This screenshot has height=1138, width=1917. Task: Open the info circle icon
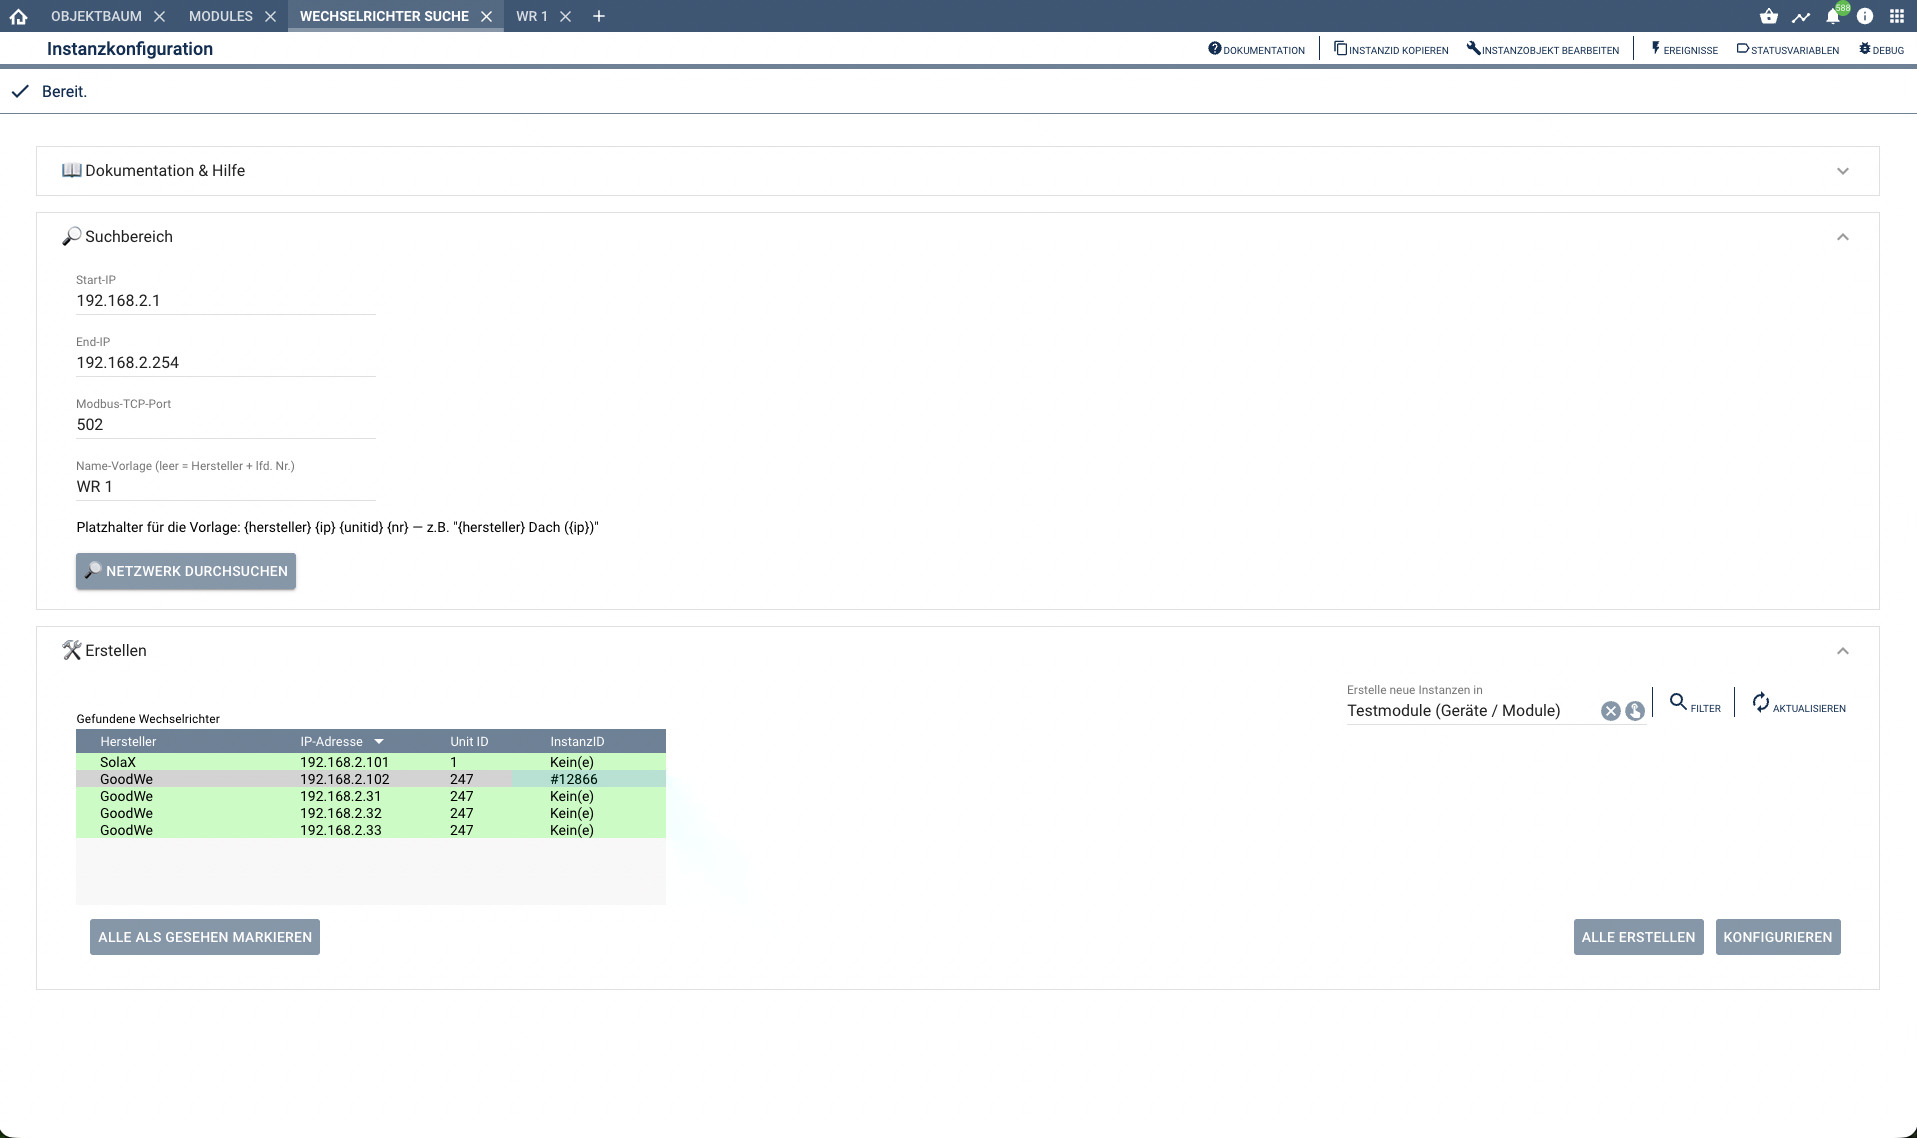pyautogui.click(x=1865, y=16)
